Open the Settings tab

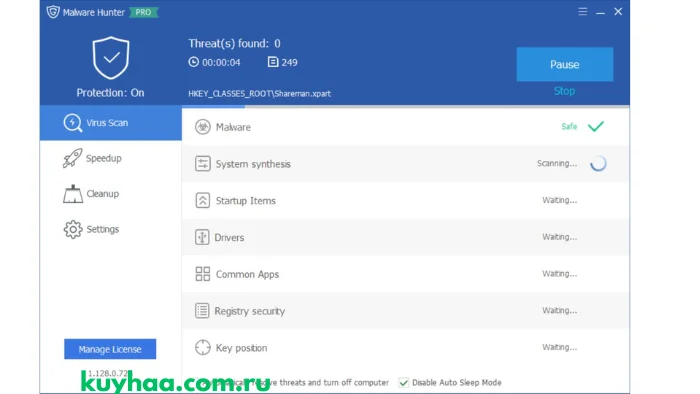click(x=111, y=229)
